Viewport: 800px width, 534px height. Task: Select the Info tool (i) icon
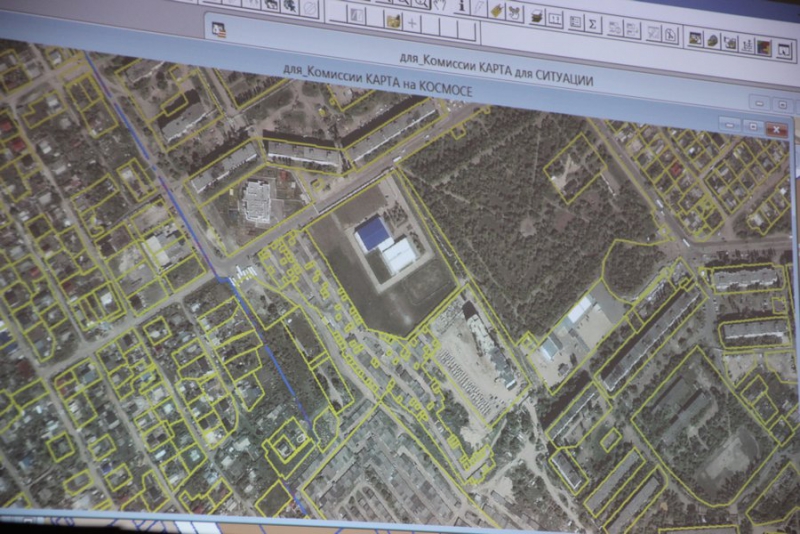(x=461, y=6)
